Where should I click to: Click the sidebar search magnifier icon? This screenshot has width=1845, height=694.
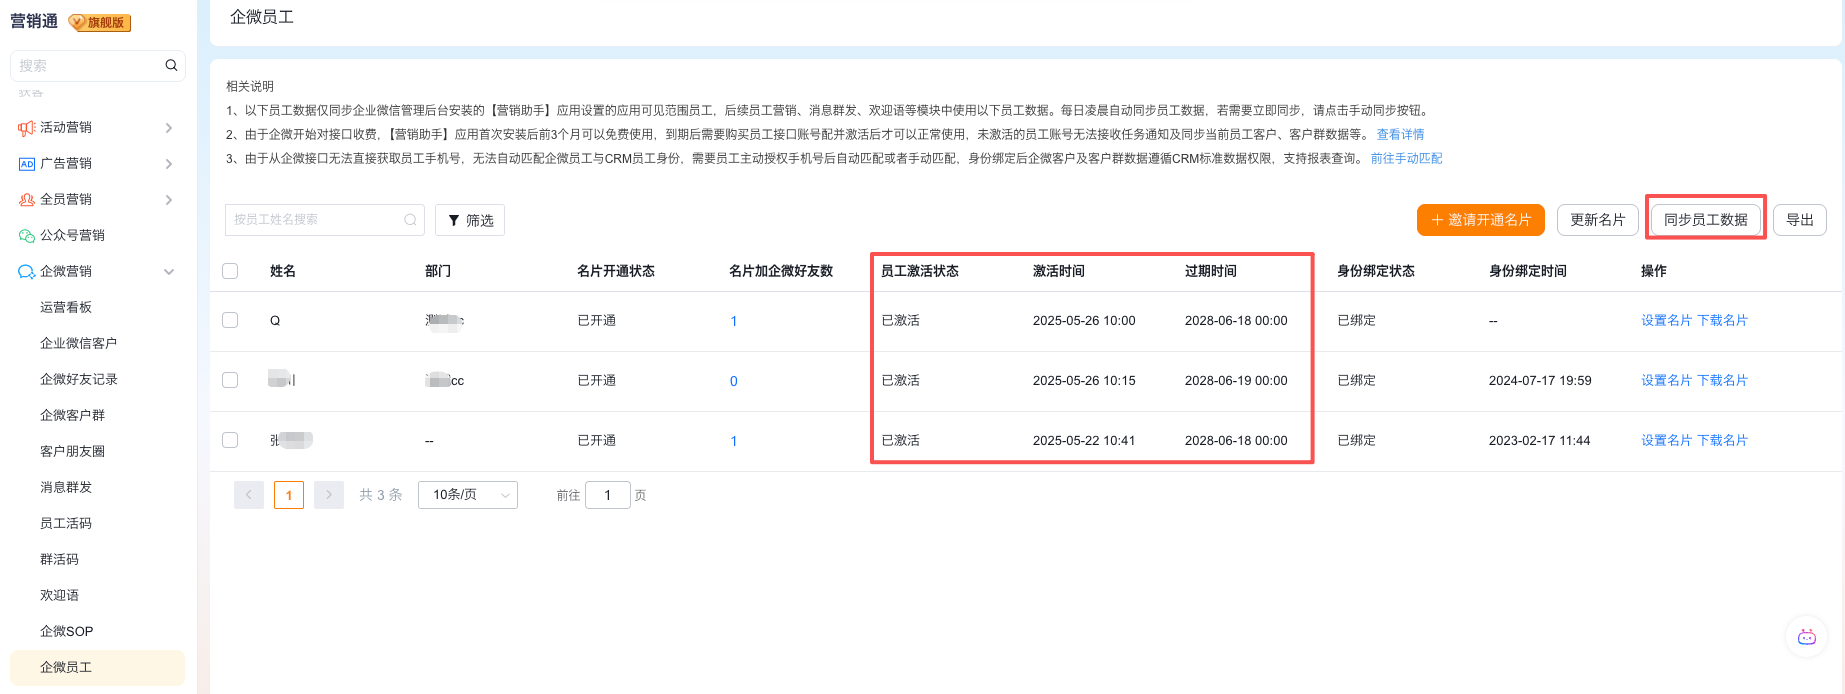[171, 65]
